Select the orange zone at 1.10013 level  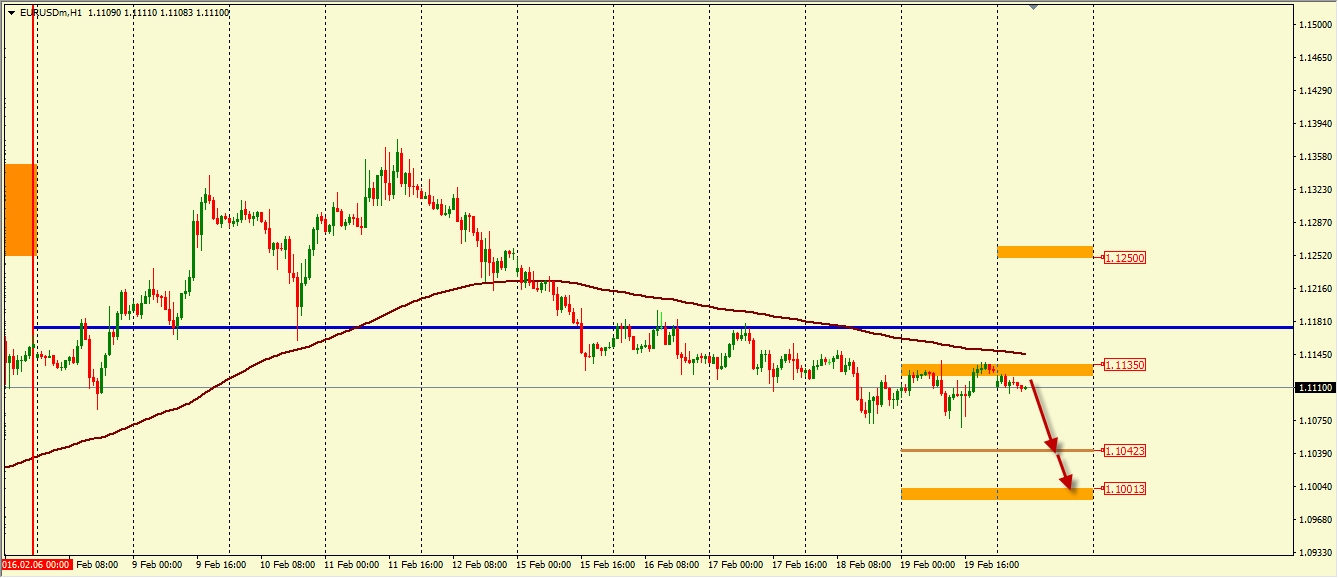996,493
